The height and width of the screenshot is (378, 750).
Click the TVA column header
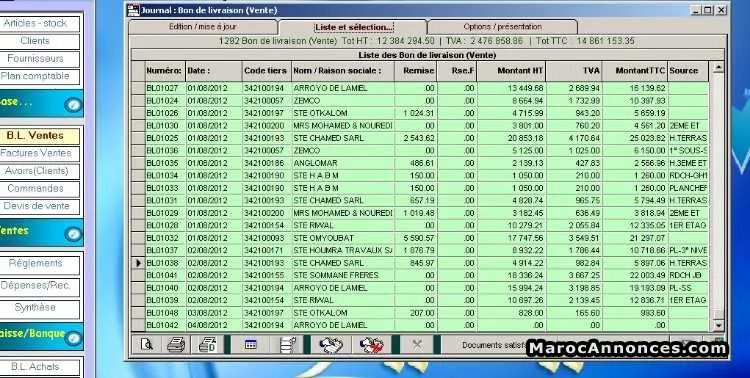click(x=574, y=71)
